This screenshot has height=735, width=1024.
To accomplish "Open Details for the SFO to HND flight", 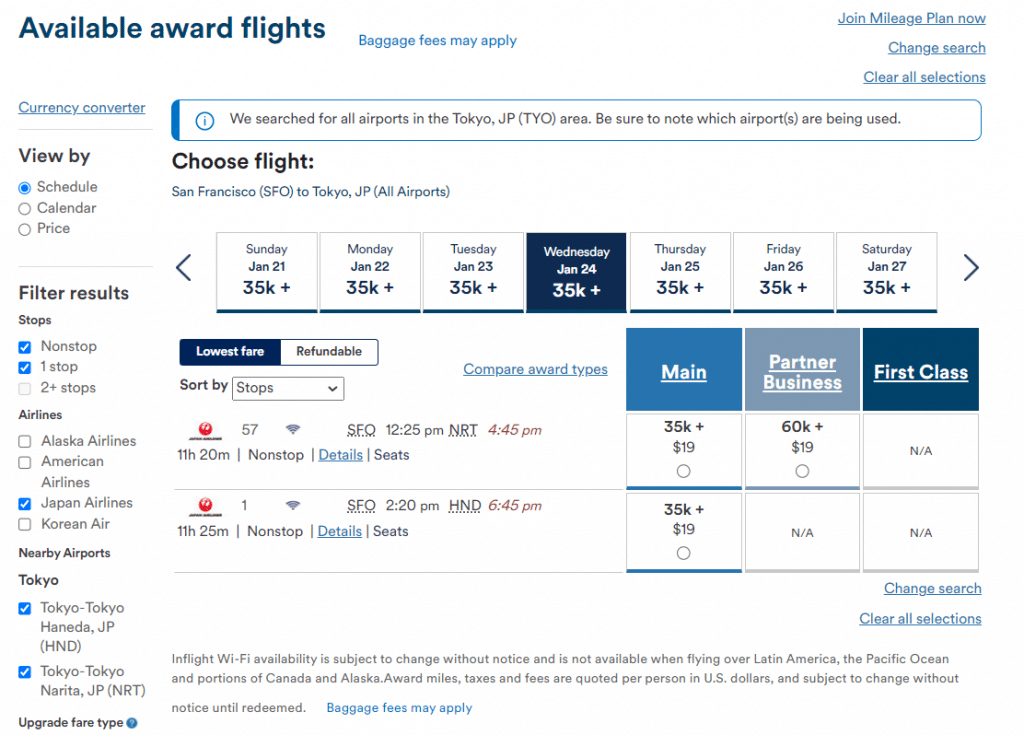I will 340,531.
